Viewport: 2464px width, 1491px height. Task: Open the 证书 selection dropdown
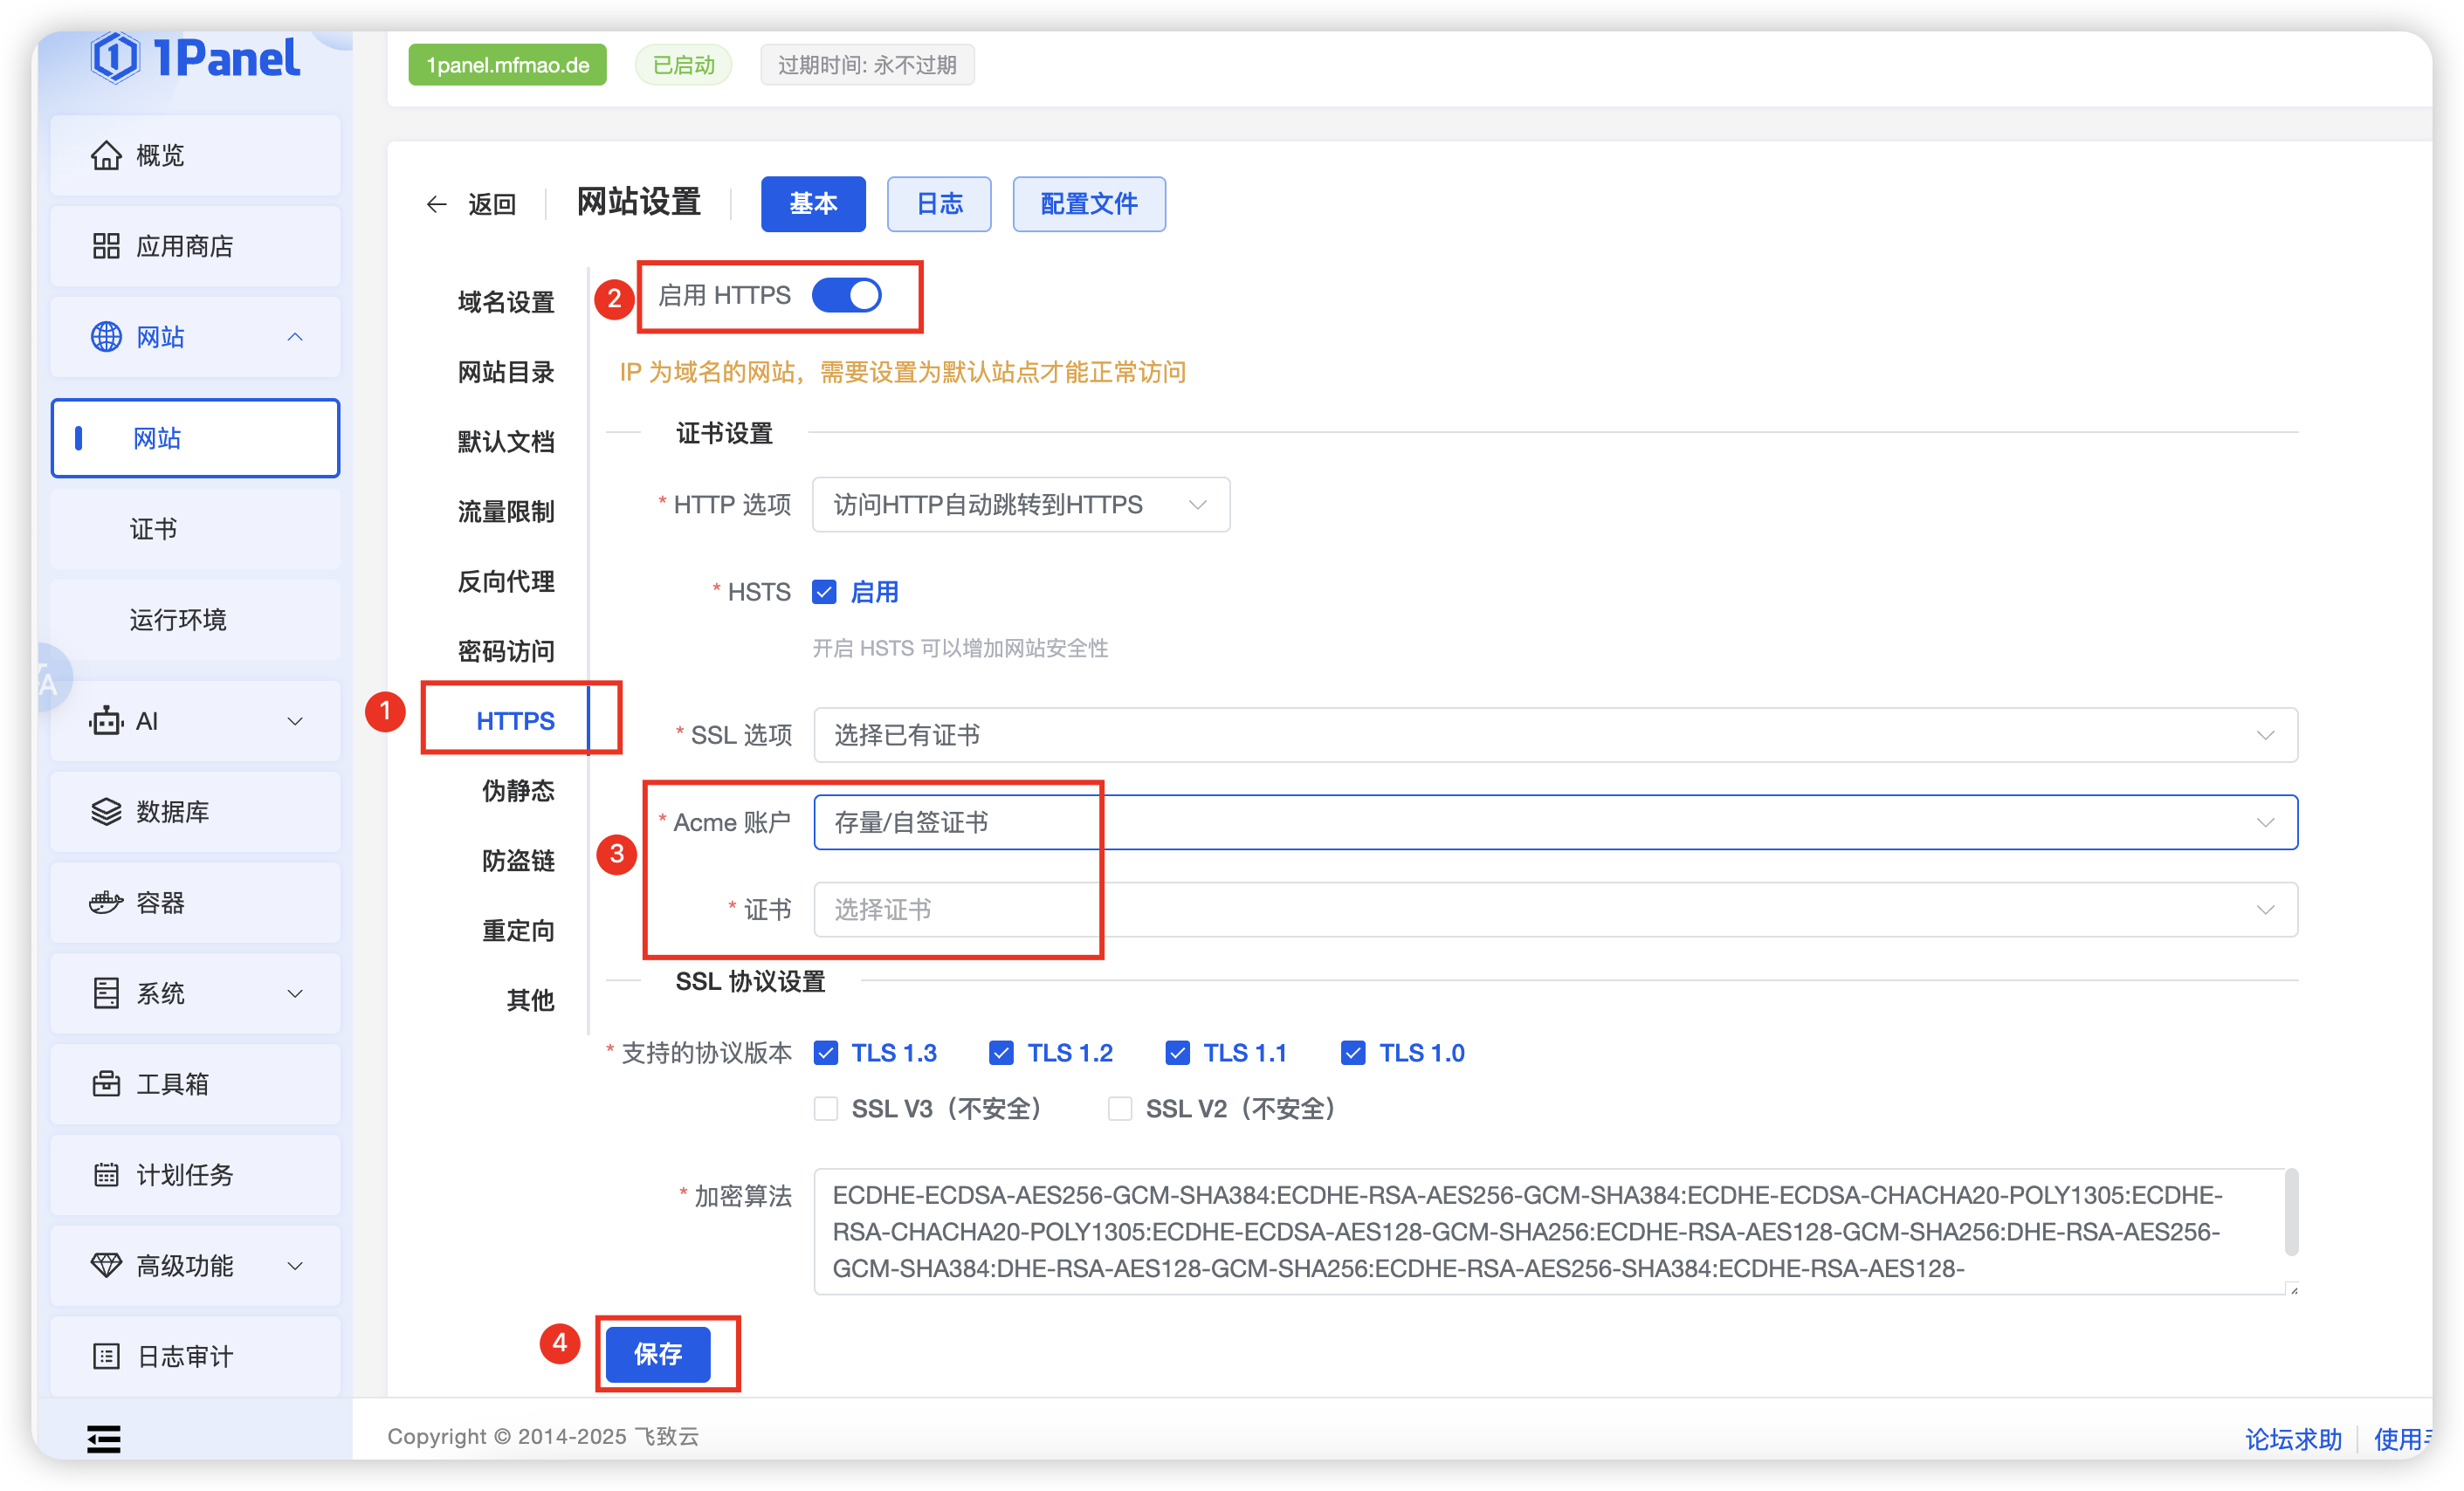[x=1554, y=910]
